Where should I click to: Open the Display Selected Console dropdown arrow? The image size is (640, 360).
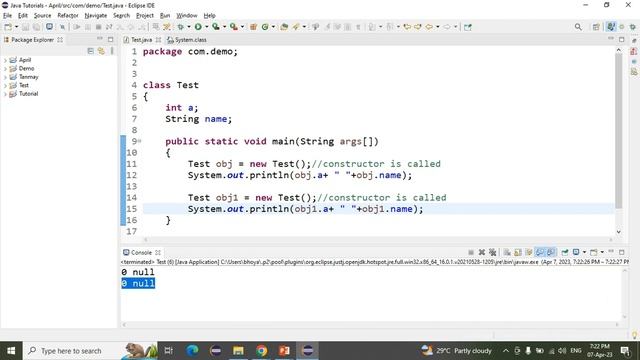point(584,252)
